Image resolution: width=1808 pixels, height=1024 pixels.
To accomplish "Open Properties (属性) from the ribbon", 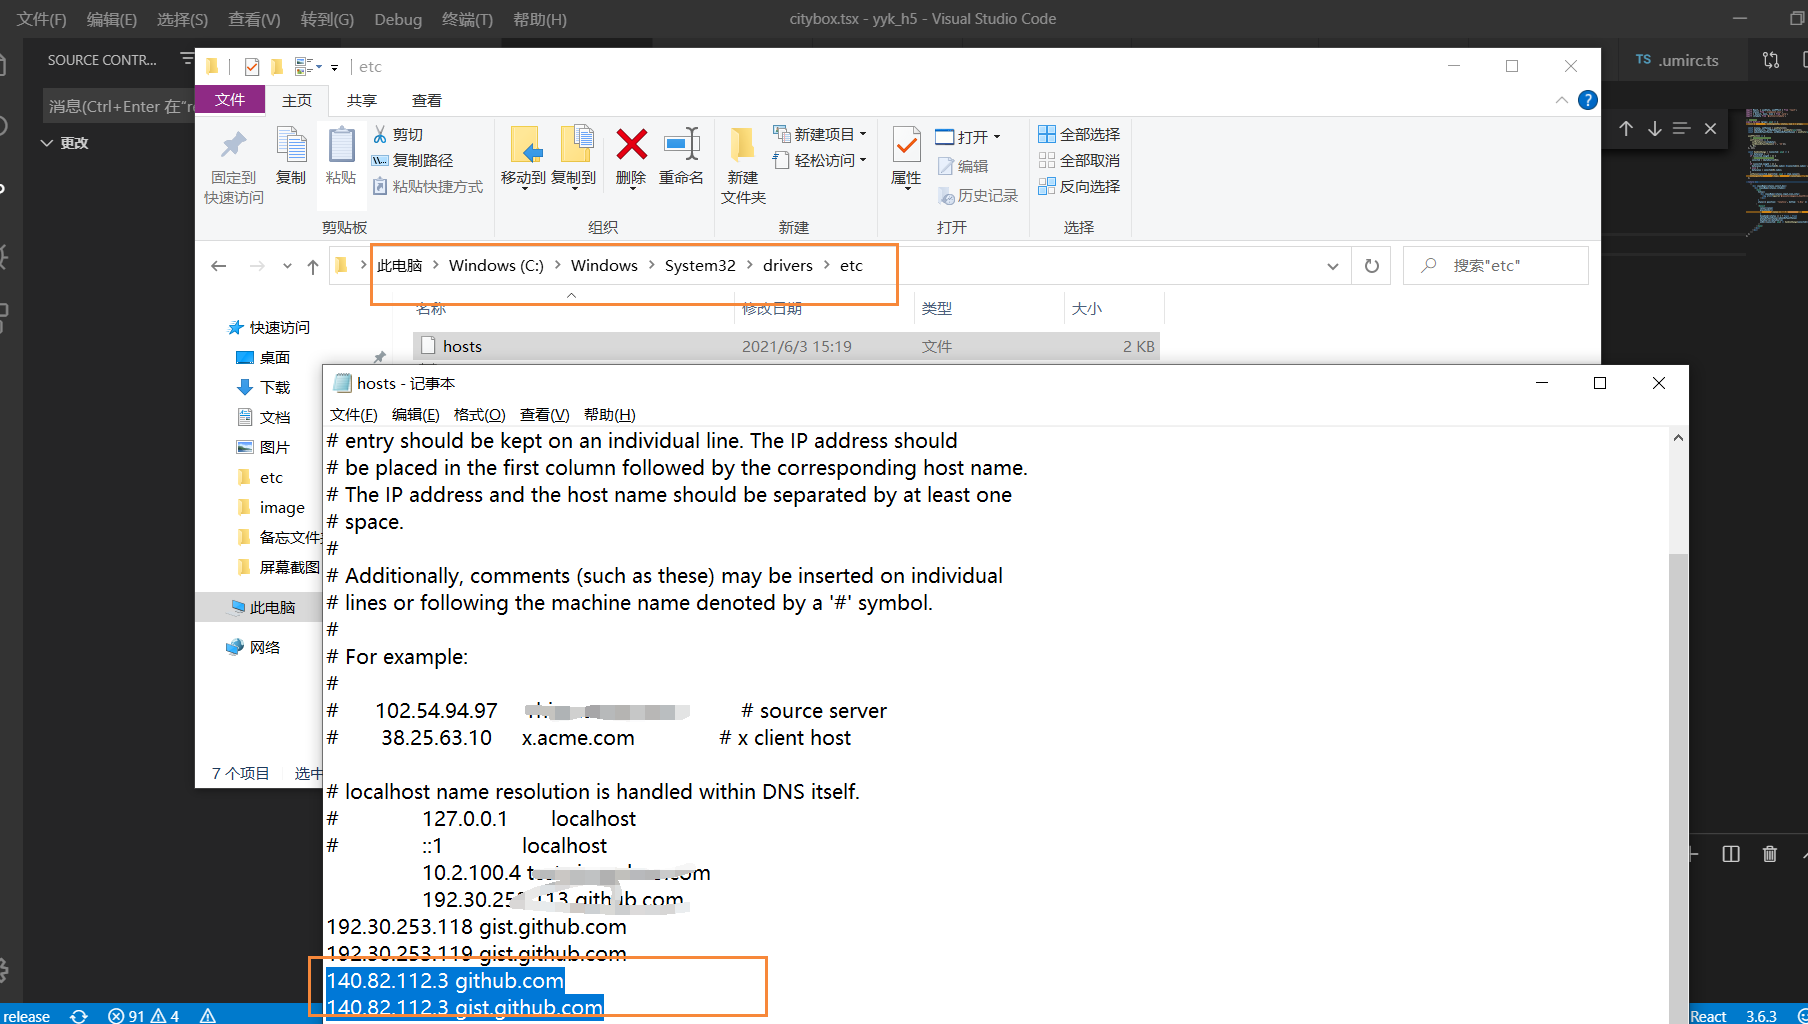I will pos(906,156).
